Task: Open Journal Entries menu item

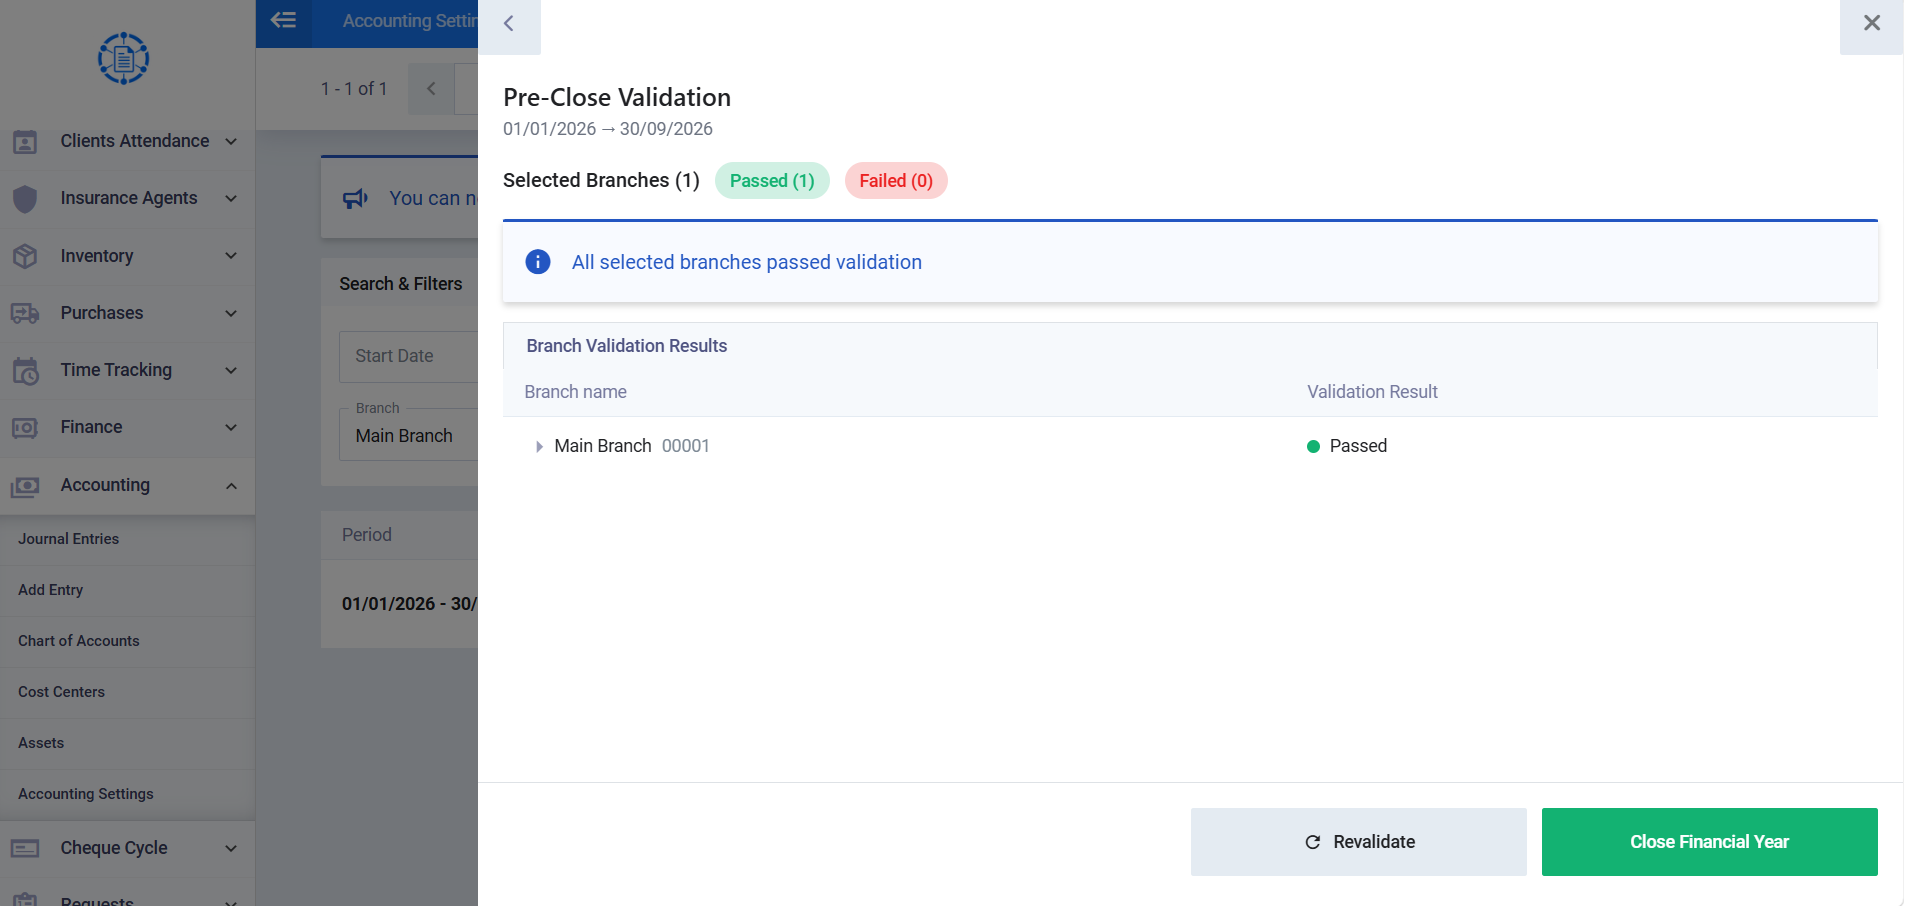Action: click(x=68, y=539)
